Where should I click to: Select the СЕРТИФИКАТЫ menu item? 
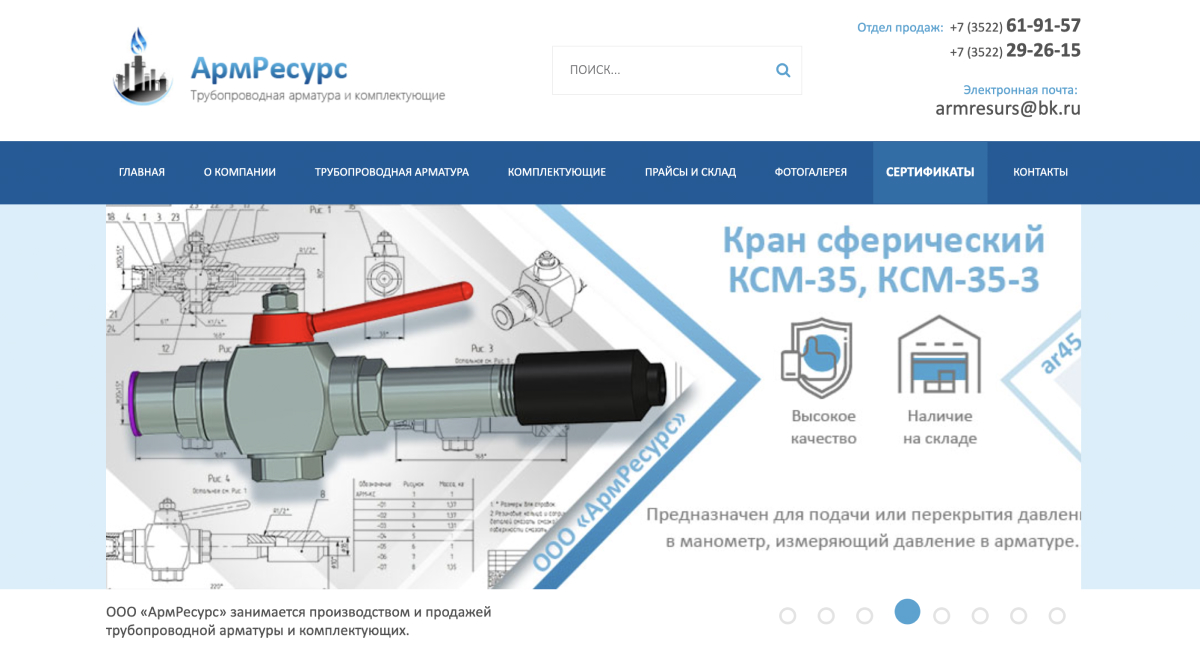click(x=930, y=172)
